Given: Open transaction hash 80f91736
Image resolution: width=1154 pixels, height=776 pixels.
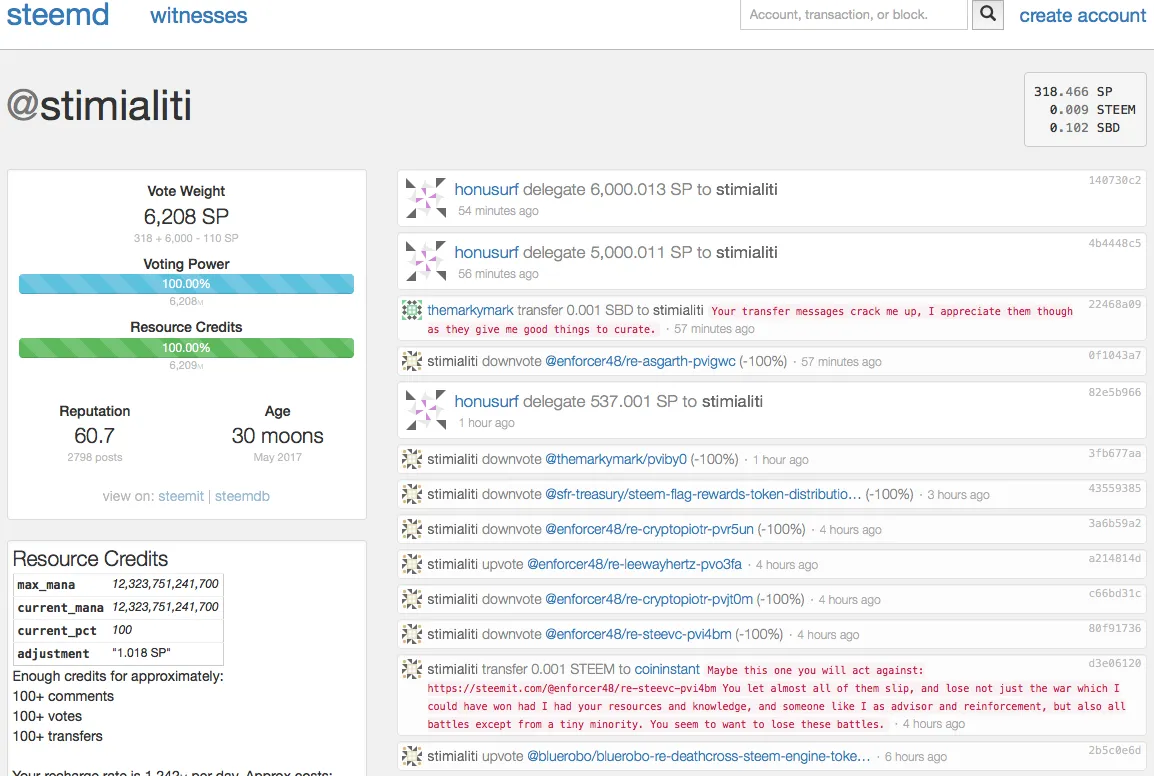Looking at the screenshot, I should [1114, 628].
